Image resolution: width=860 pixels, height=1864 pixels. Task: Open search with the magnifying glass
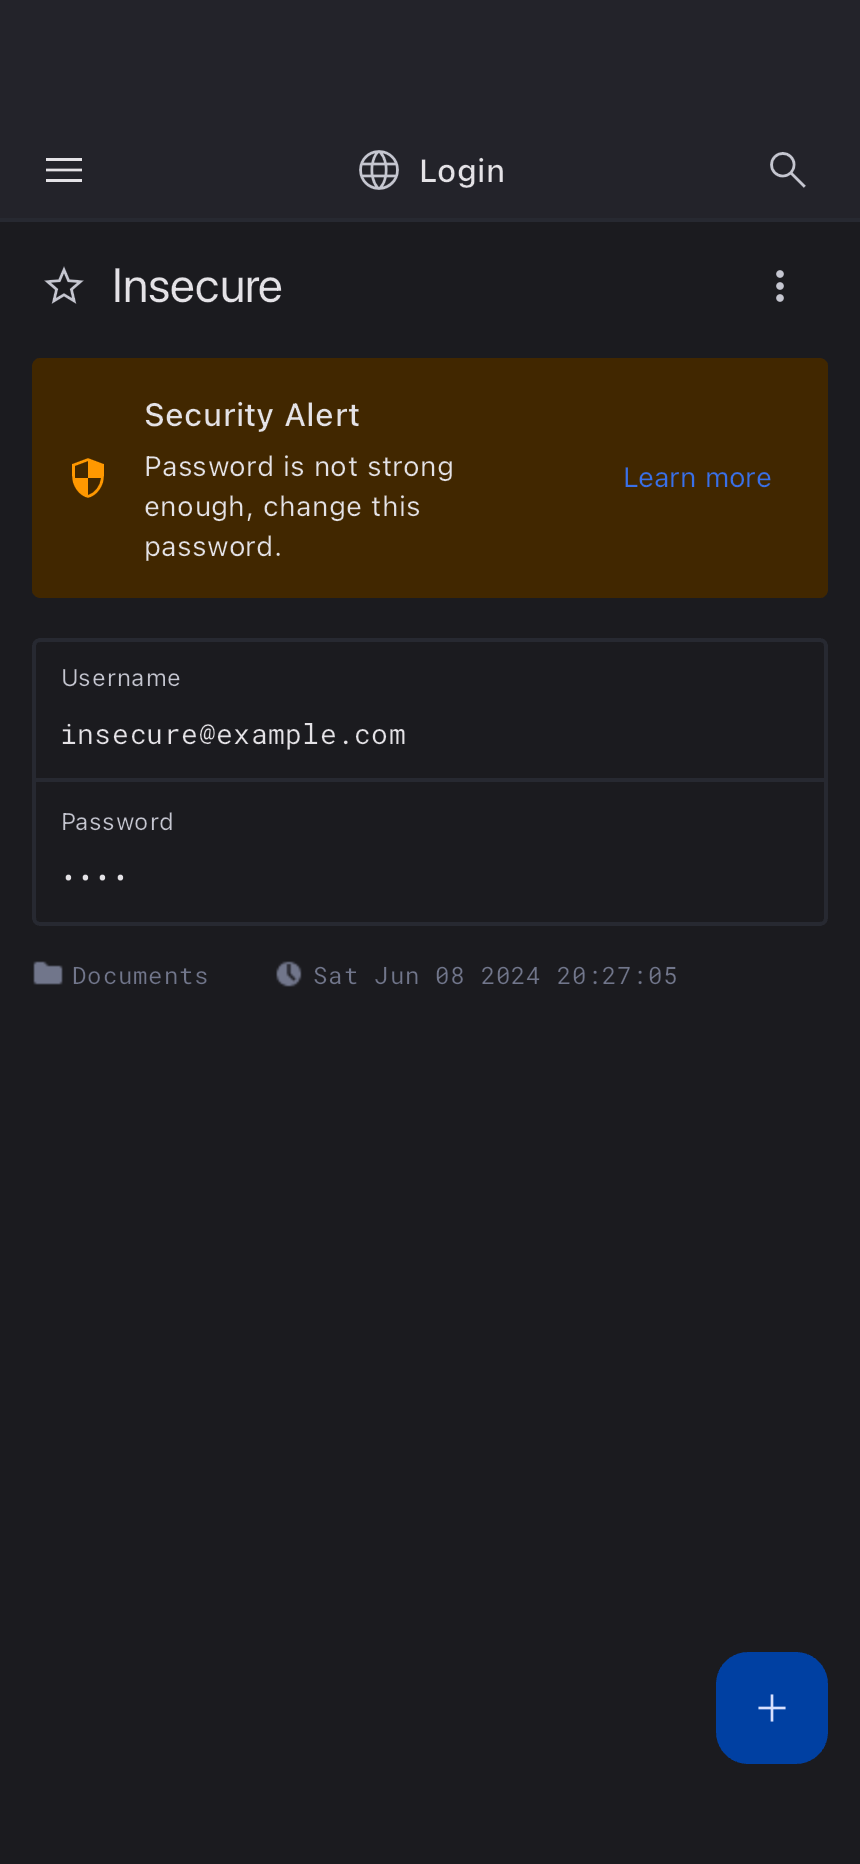click(787, 170)
